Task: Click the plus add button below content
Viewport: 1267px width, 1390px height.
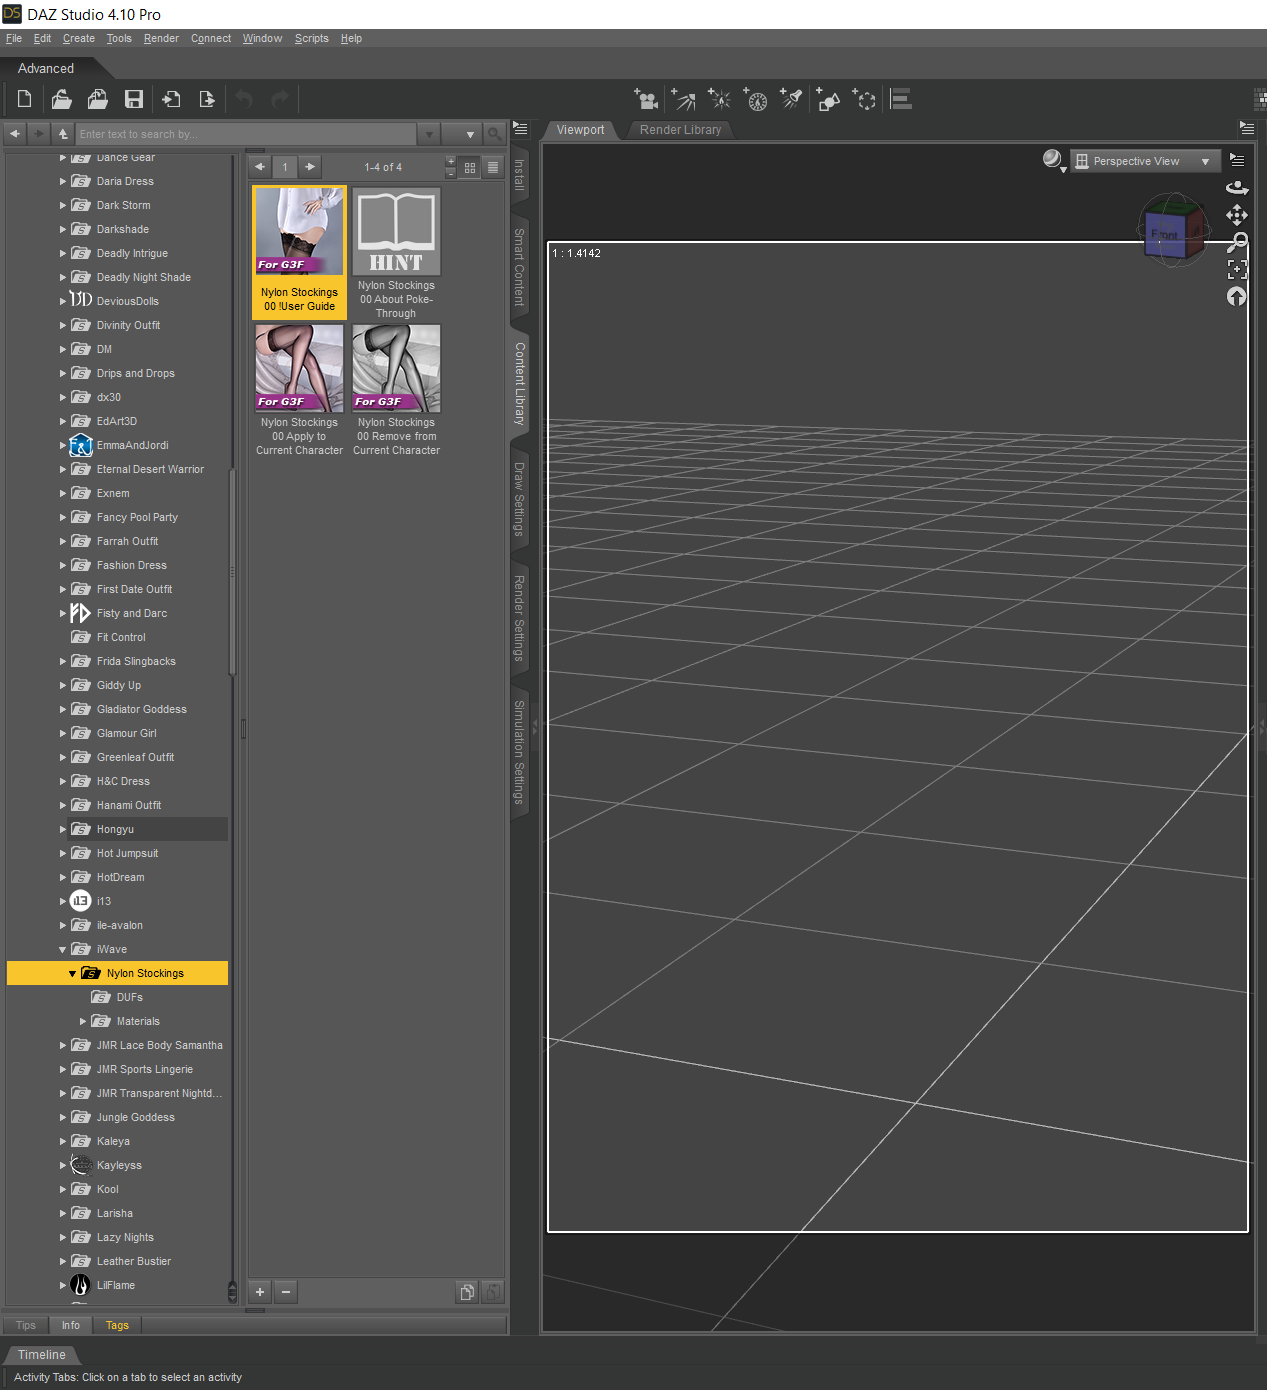Action: click(x=260, y=1292)
